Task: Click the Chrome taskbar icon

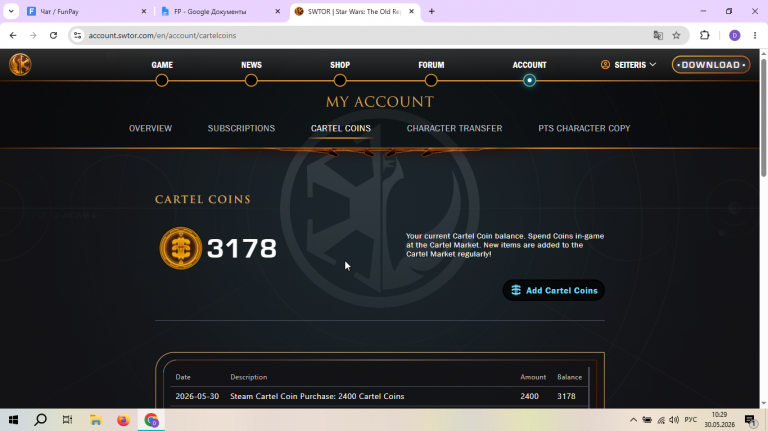Action: [151, 420]
